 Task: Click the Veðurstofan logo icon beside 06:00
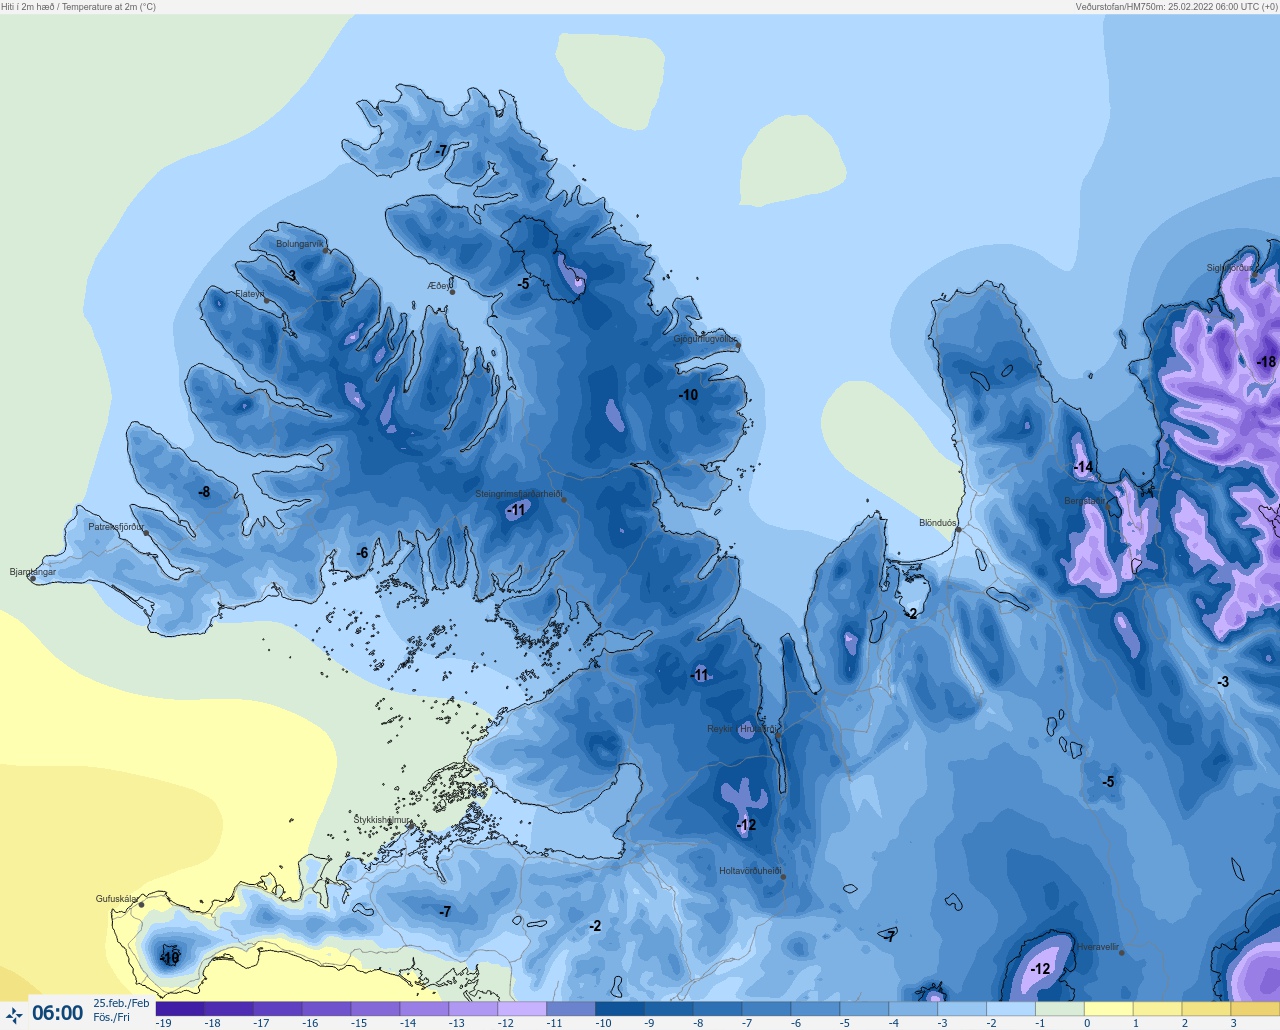[14, 1015]
